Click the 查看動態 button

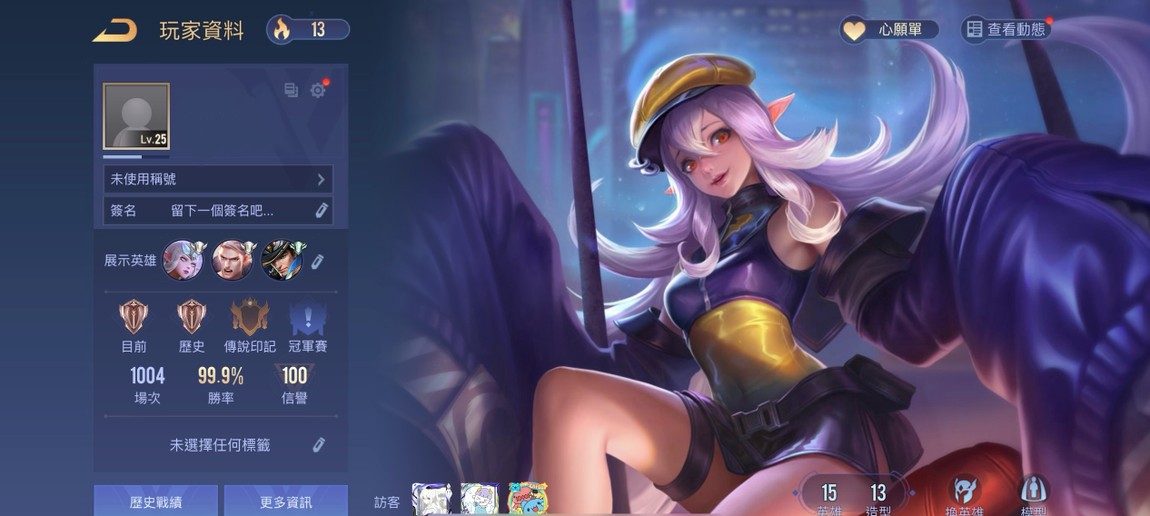(1005, 30)
